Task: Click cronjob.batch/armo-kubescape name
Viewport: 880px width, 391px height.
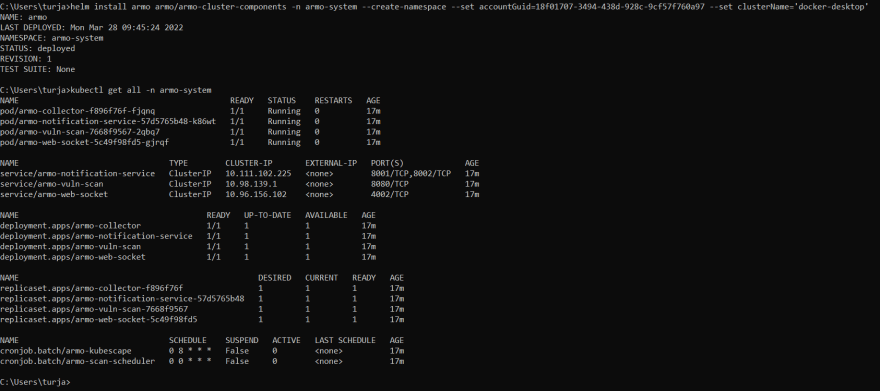Action: 66,351
